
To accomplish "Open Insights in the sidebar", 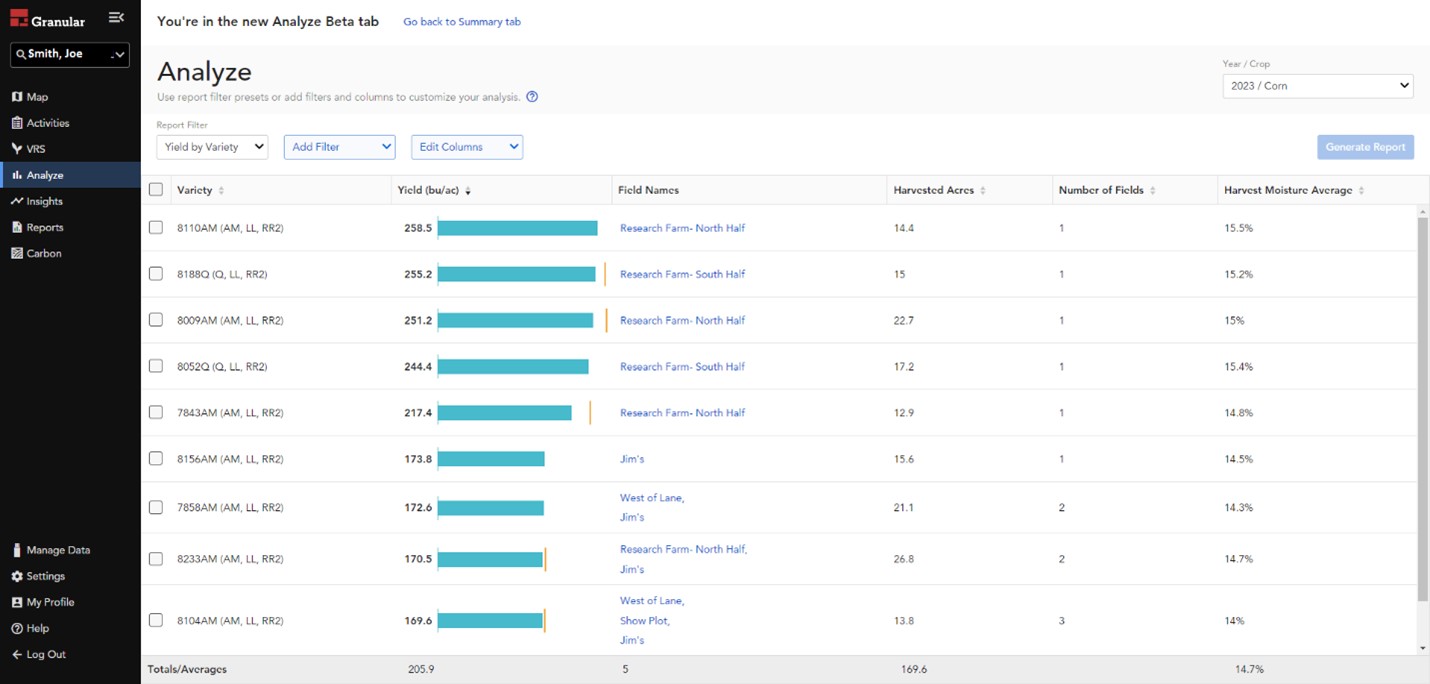I will 45,201.
